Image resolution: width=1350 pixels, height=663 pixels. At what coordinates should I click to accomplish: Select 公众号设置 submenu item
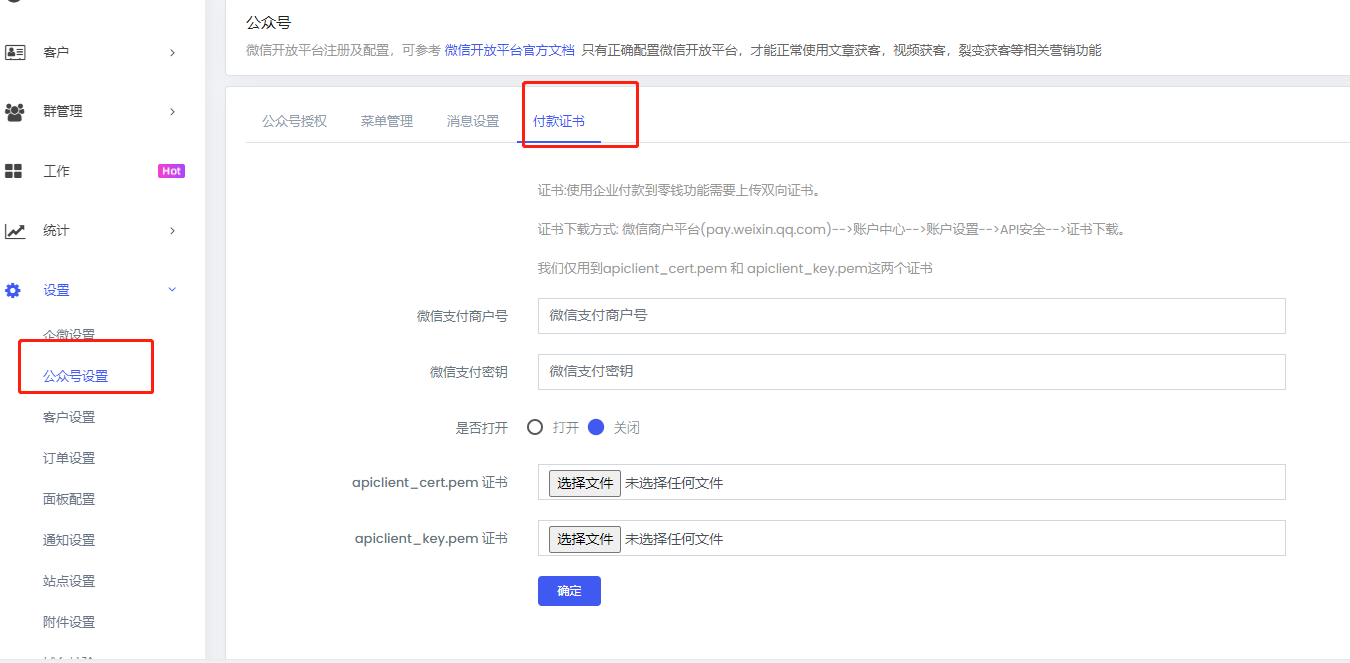(x=75, y=376)
